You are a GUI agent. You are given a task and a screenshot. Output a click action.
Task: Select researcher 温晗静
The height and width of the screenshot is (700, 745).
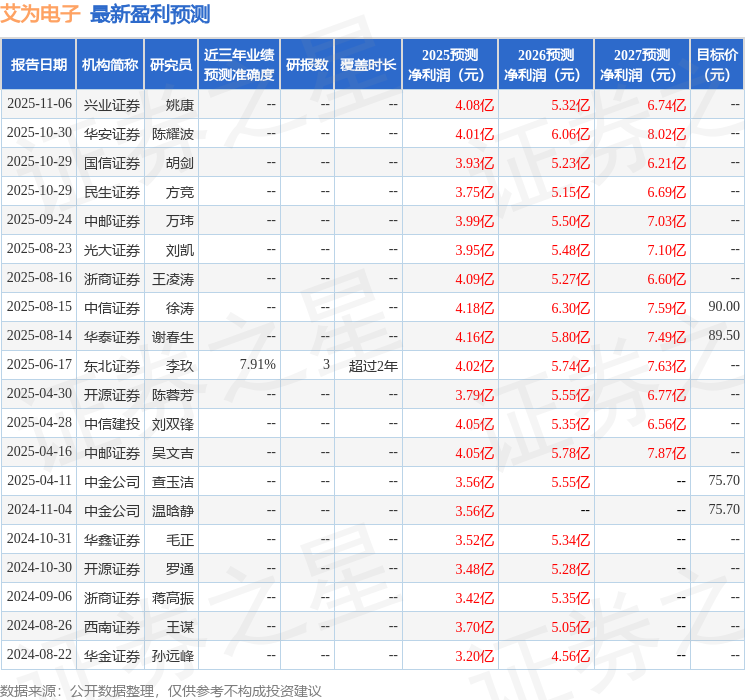click(x=173, y=511)
